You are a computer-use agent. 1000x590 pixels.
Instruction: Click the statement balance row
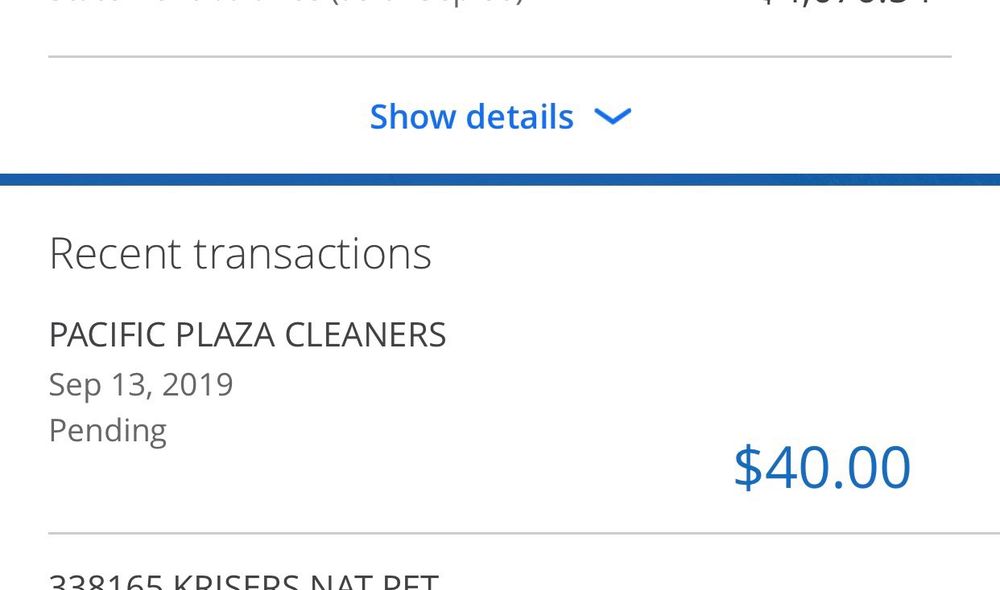[x=500, y=8]
